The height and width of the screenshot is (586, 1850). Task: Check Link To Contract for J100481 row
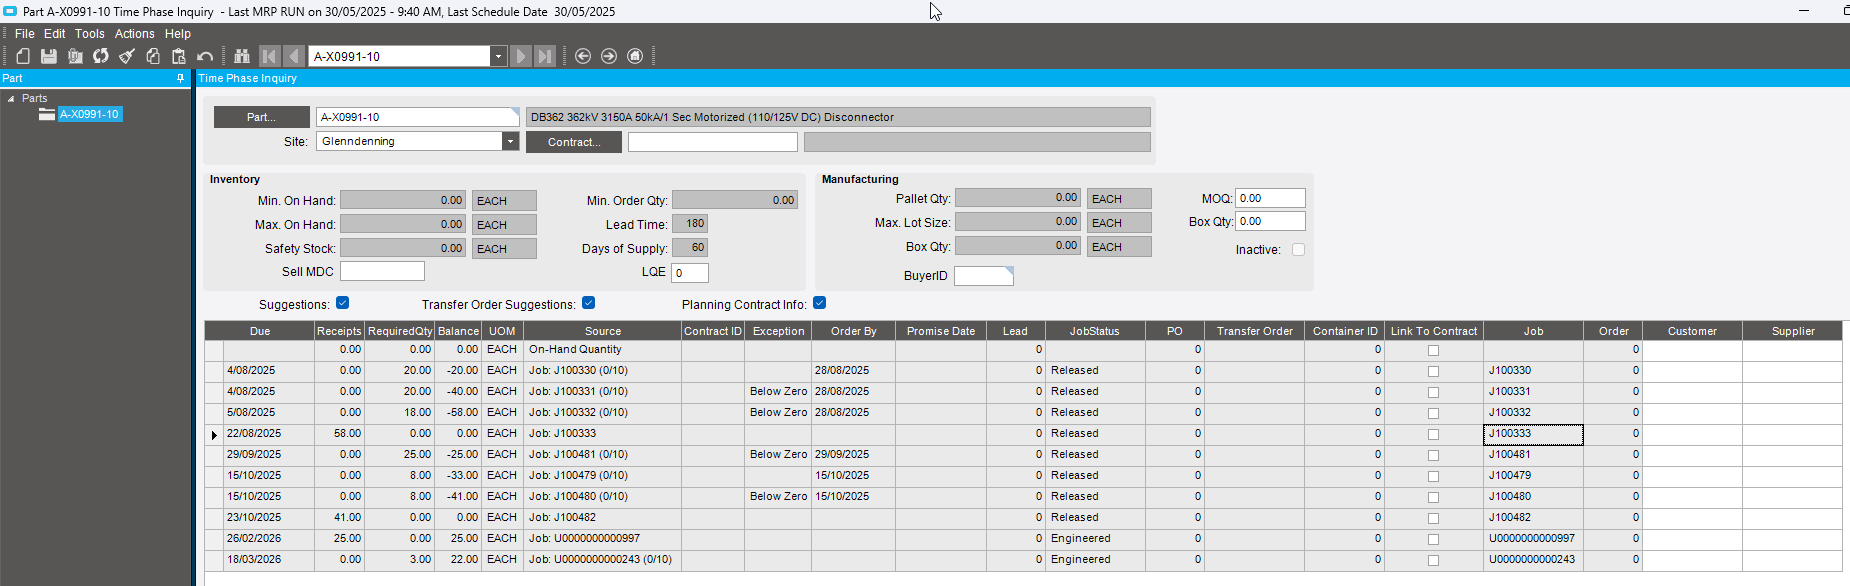[1433, 455]
